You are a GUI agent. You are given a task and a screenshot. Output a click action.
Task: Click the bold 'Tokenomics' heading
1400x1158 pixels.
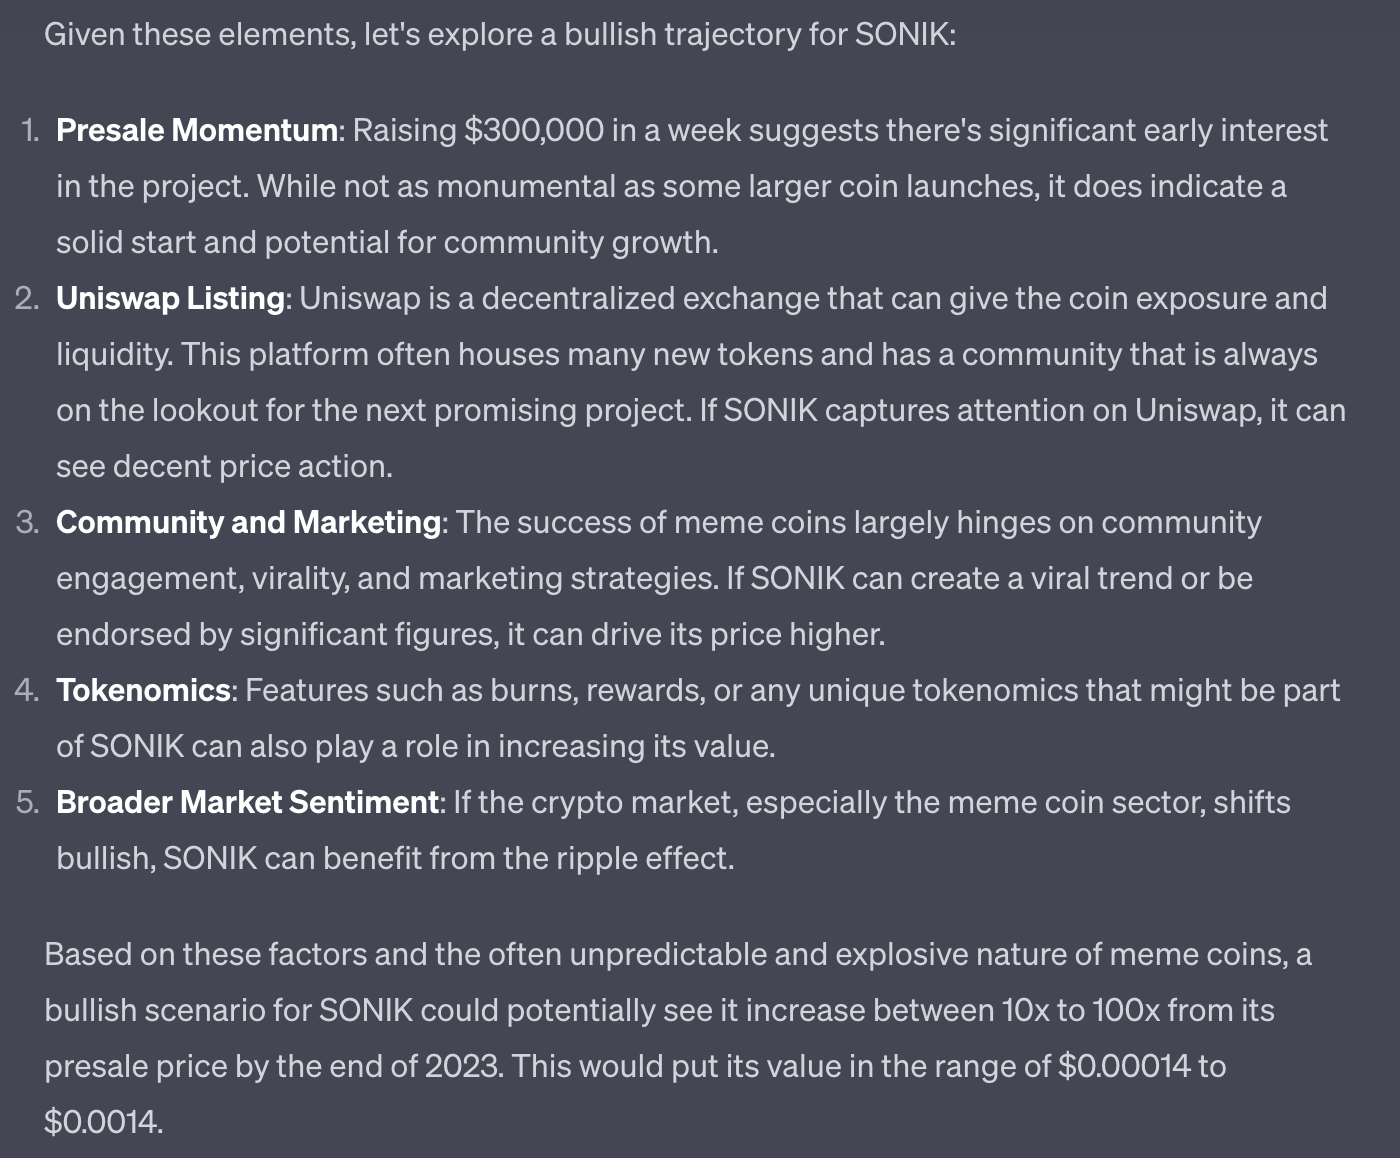pyautogui.click(x=143, y=691)
